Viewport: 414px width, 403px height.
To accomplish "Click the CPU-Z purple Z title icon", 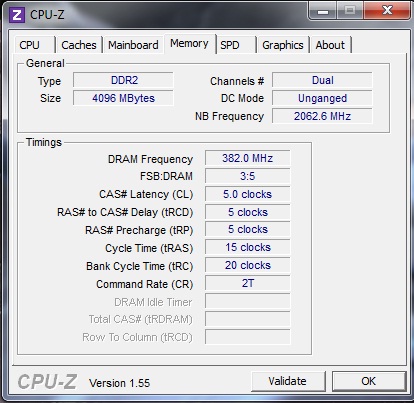I will coord(17,15).
